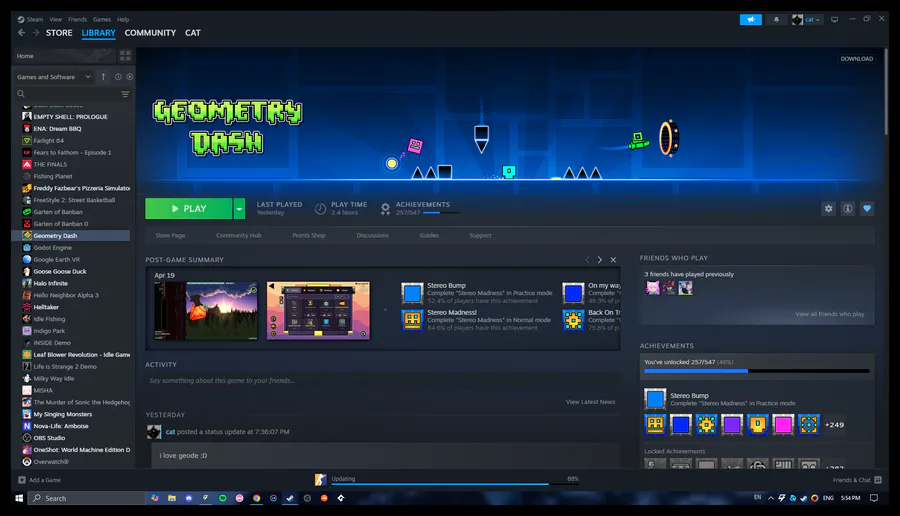Viewport: 900px width, 516px height.
Task: Click the Home button in library sidebar
Action: [x=64, y=56]
